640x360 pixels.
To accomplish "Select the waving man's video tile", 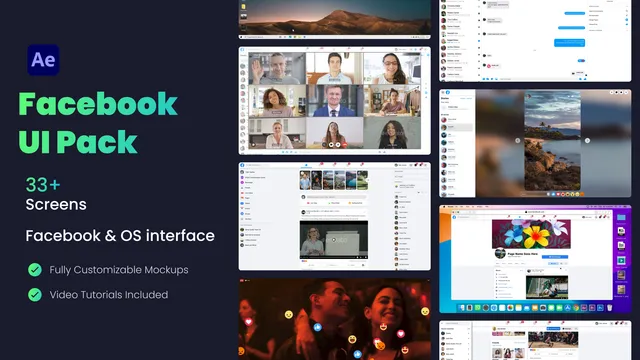I will 277,68.
